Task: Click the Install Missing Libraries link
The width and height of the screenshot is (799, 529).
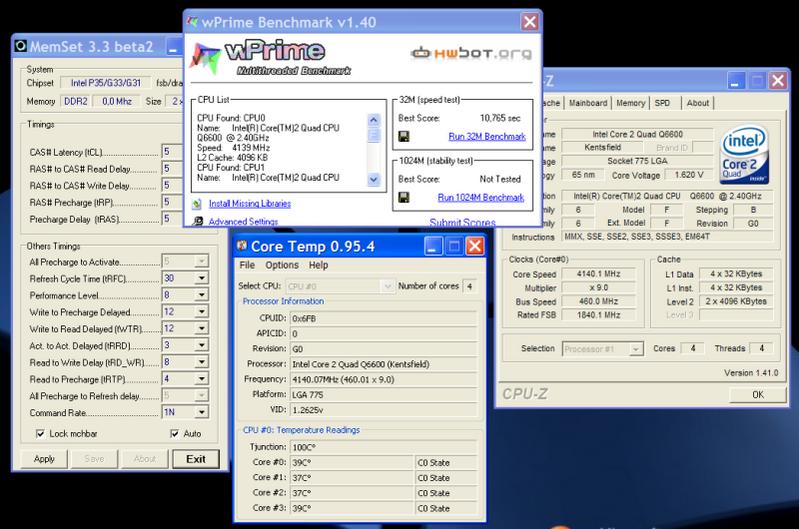Action: pyautogui.click(x=250, y=204)
